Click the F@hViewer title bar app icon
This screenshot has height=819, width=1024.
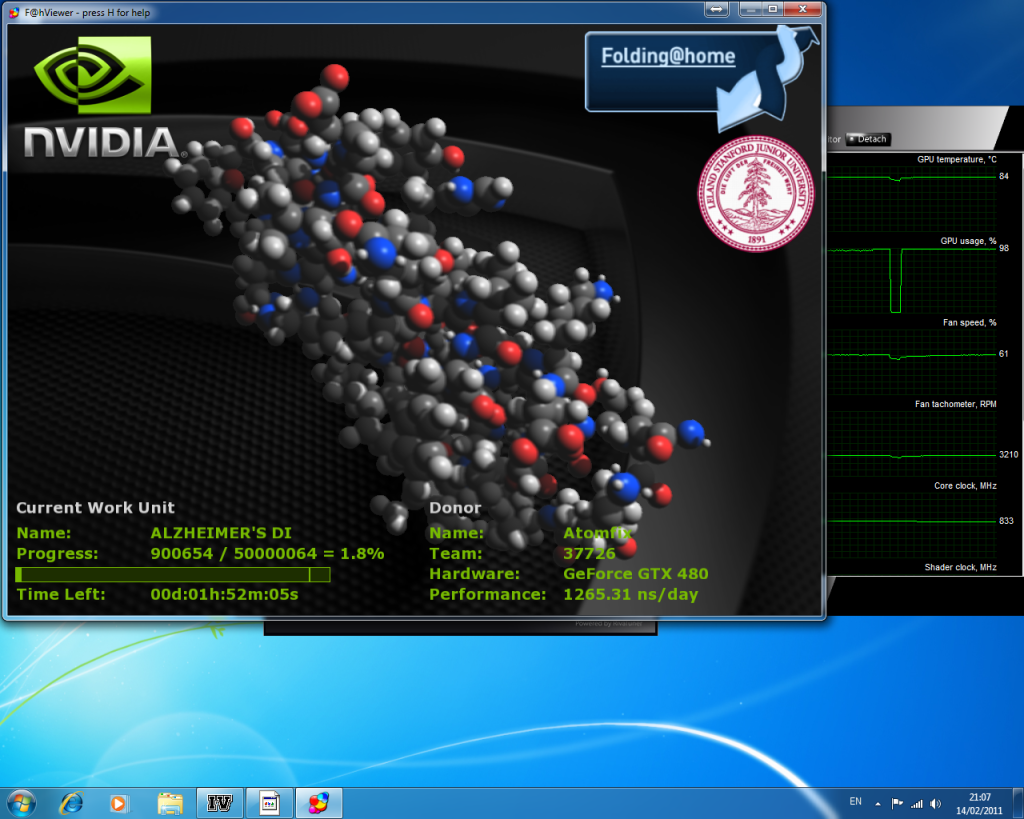tap(14, 12)
